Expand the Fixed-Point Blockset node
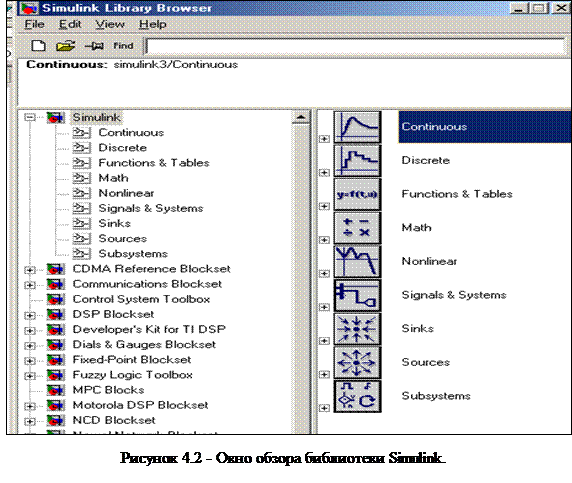Viewport: 572px width, 483px height. tap(30, 361)
